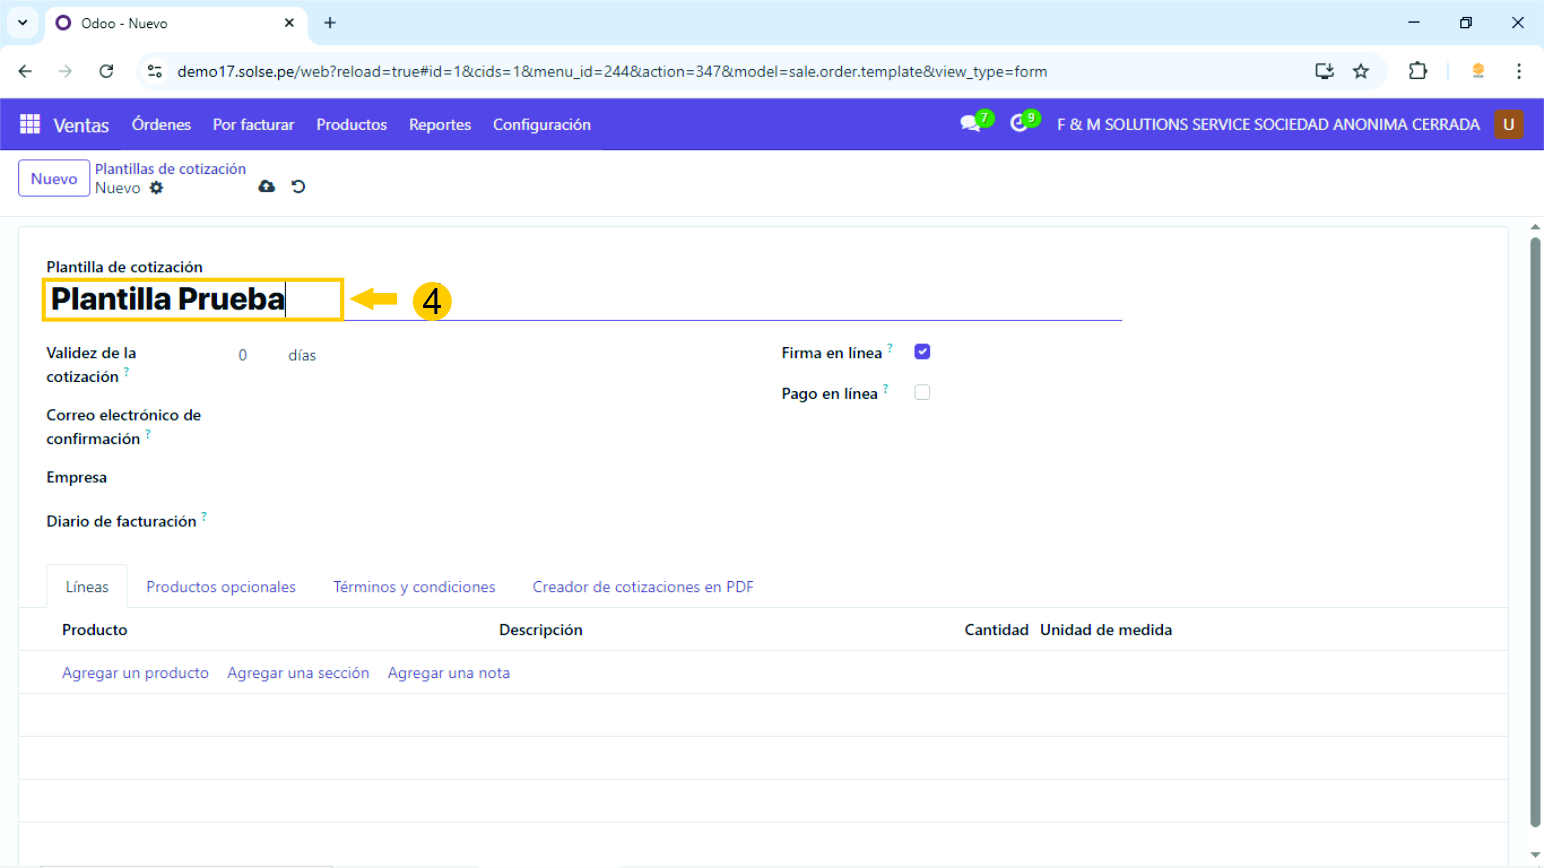
Task: Click the cloud save record icon
Action: (x=266, y=187)
